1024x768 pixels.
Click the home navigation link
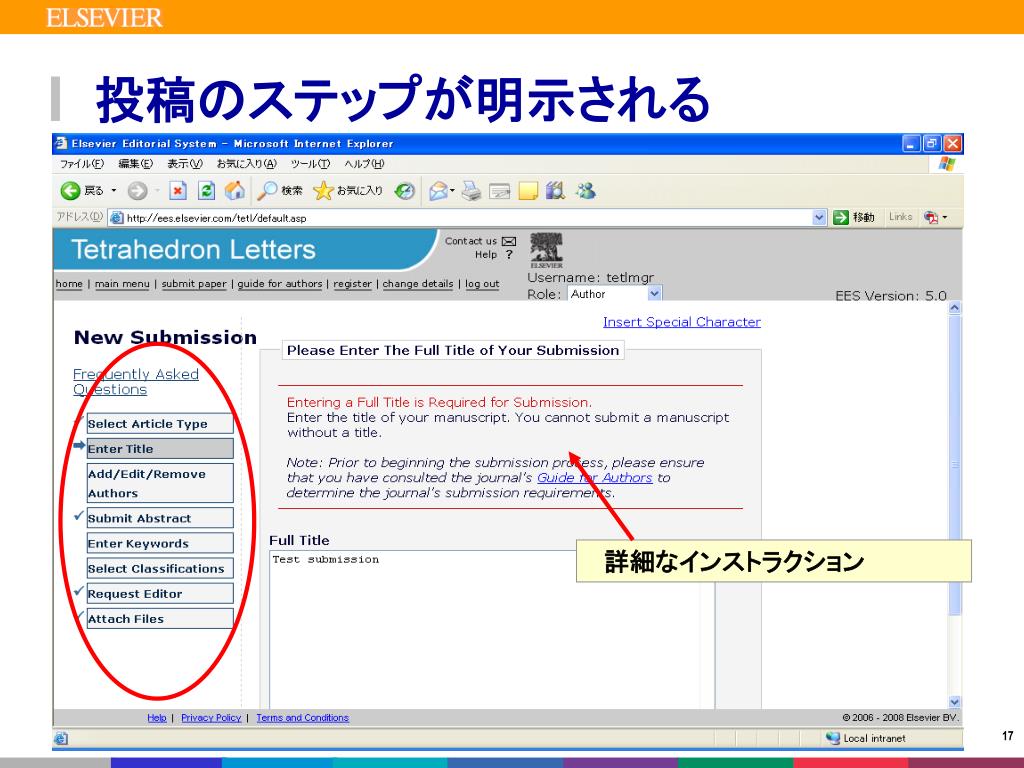coord(69,283)
